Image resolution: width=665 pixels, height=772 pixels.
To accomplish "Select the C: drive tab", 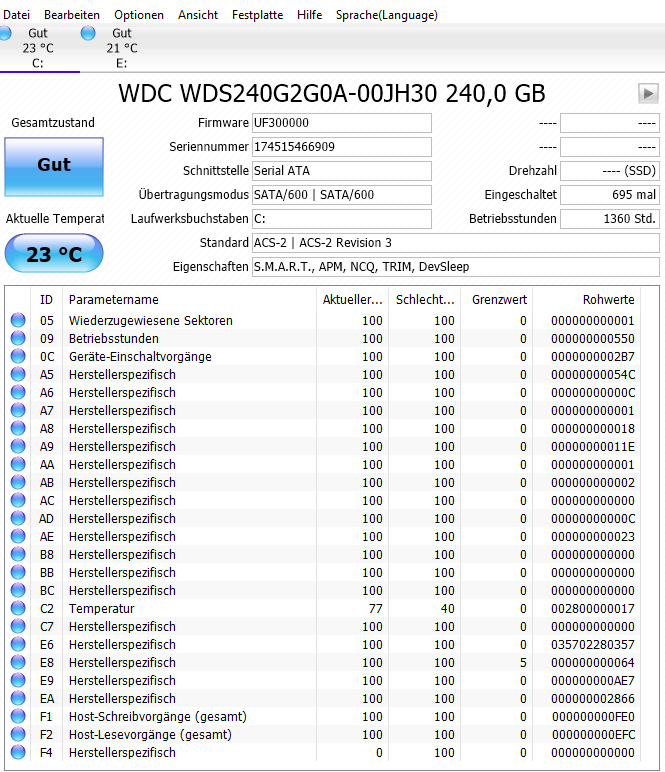I will tap(38, 48).
